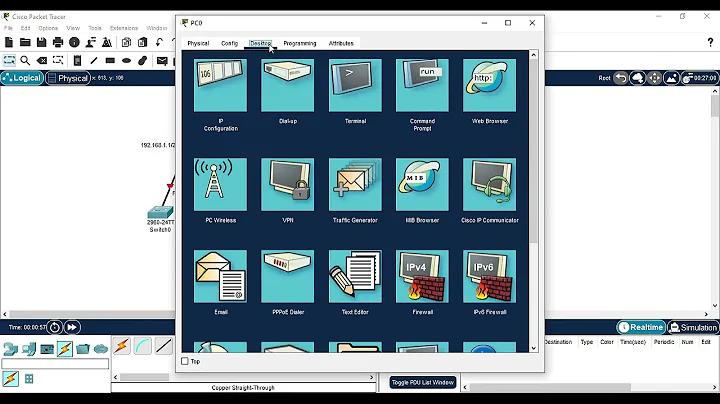Click the New Cluster cloud icon
Screen dimensions: 720x404
click(637, 78)
